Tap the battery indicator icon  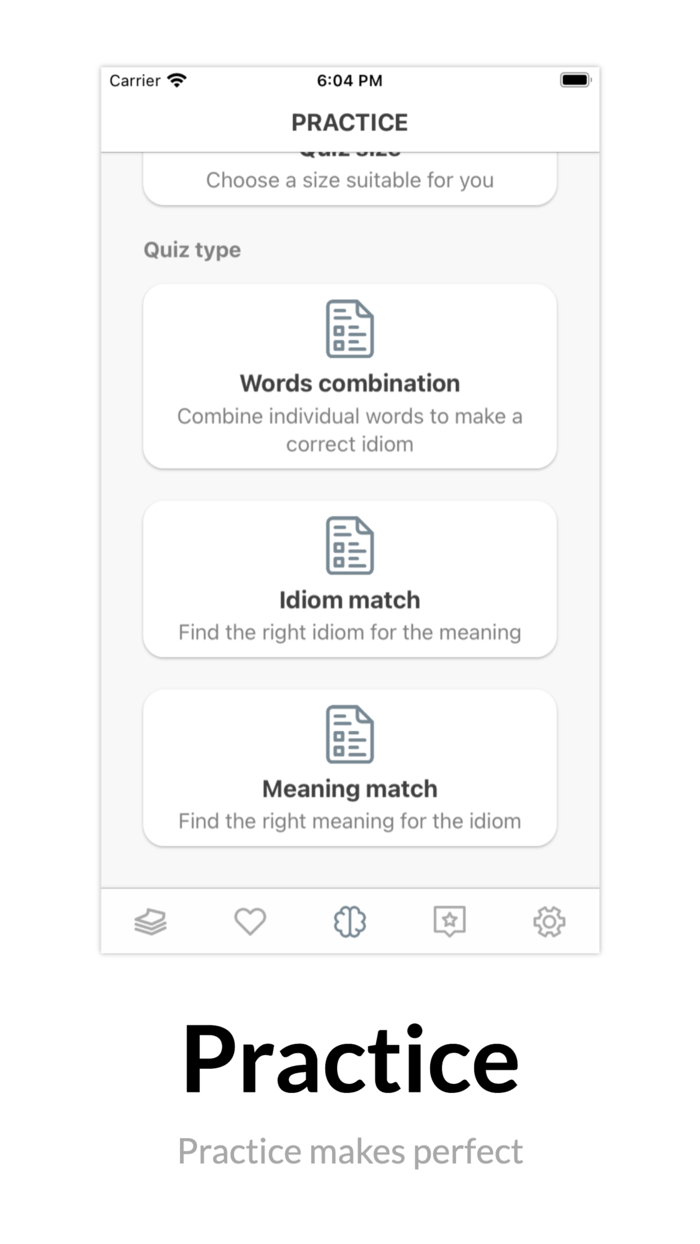point(575,81)
